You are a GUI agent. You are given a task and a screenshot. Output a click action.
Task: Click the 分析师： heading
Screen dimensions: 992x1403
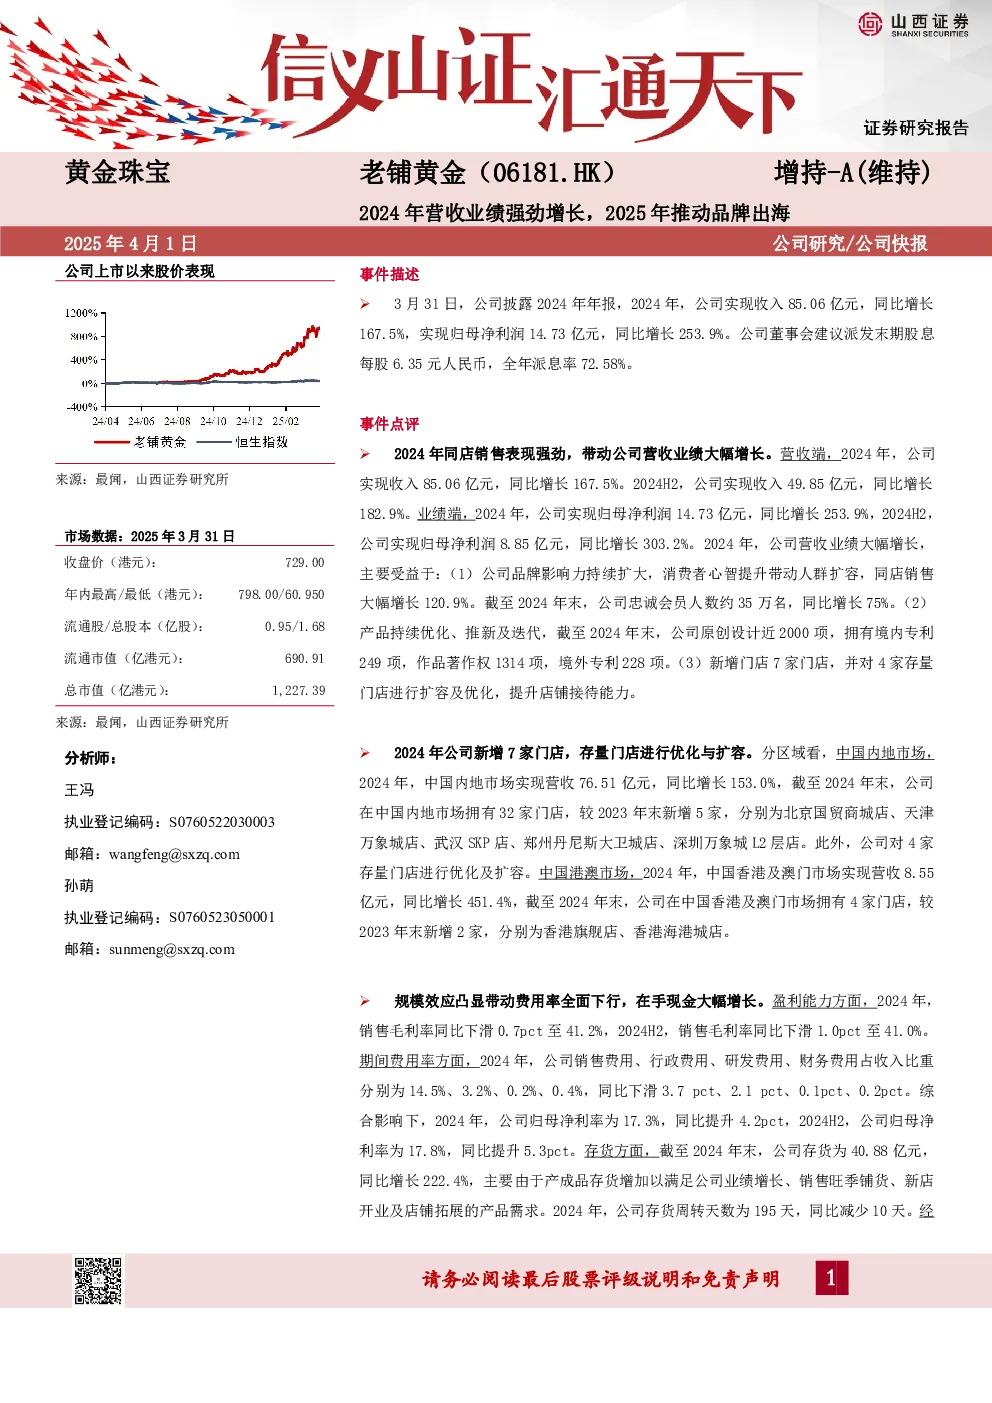click(91, 758)
